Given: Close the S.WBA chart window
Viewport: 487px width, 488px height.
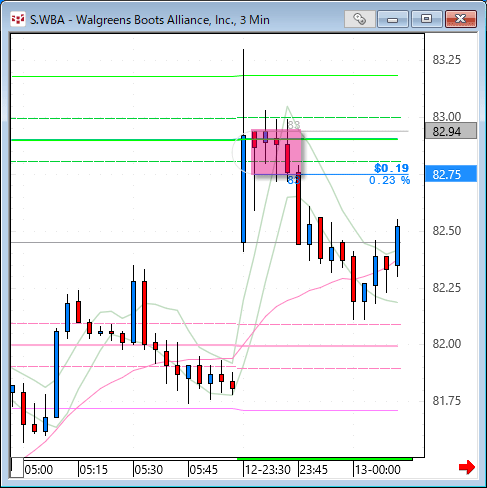Looking at the screenshot, I should [x=460, y=19].
